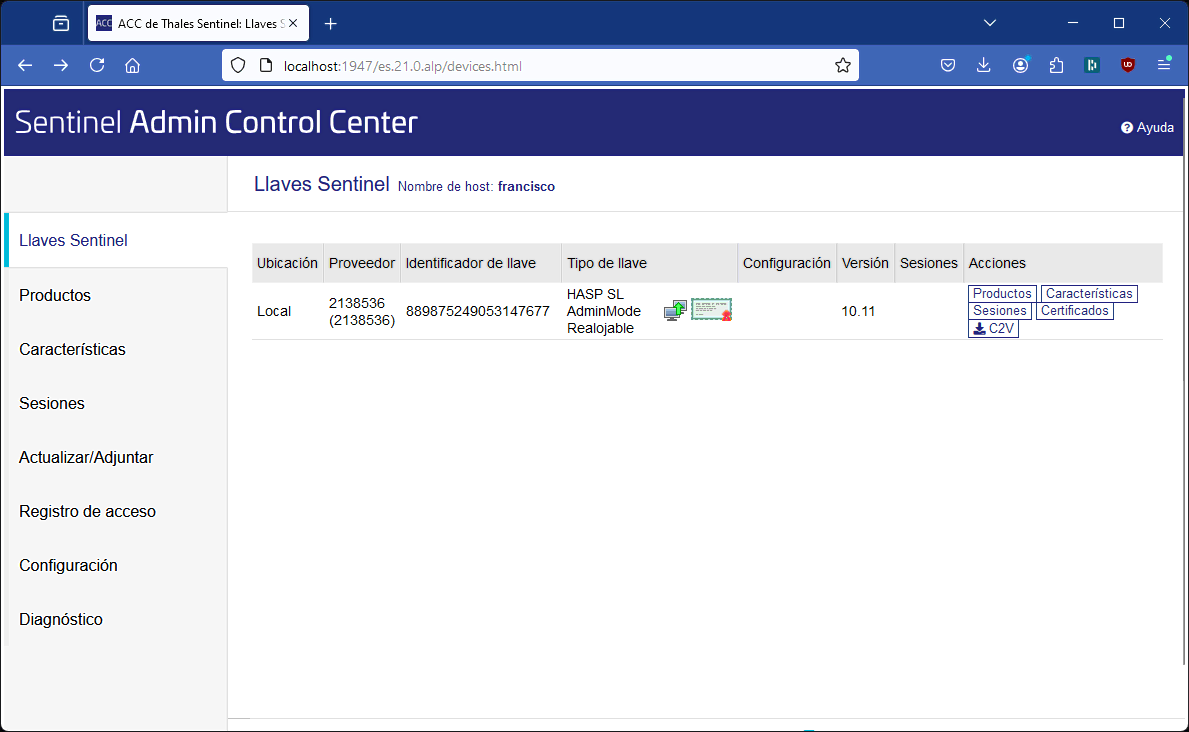
Task: Click the Local location cell
Action: pos(274,311)
